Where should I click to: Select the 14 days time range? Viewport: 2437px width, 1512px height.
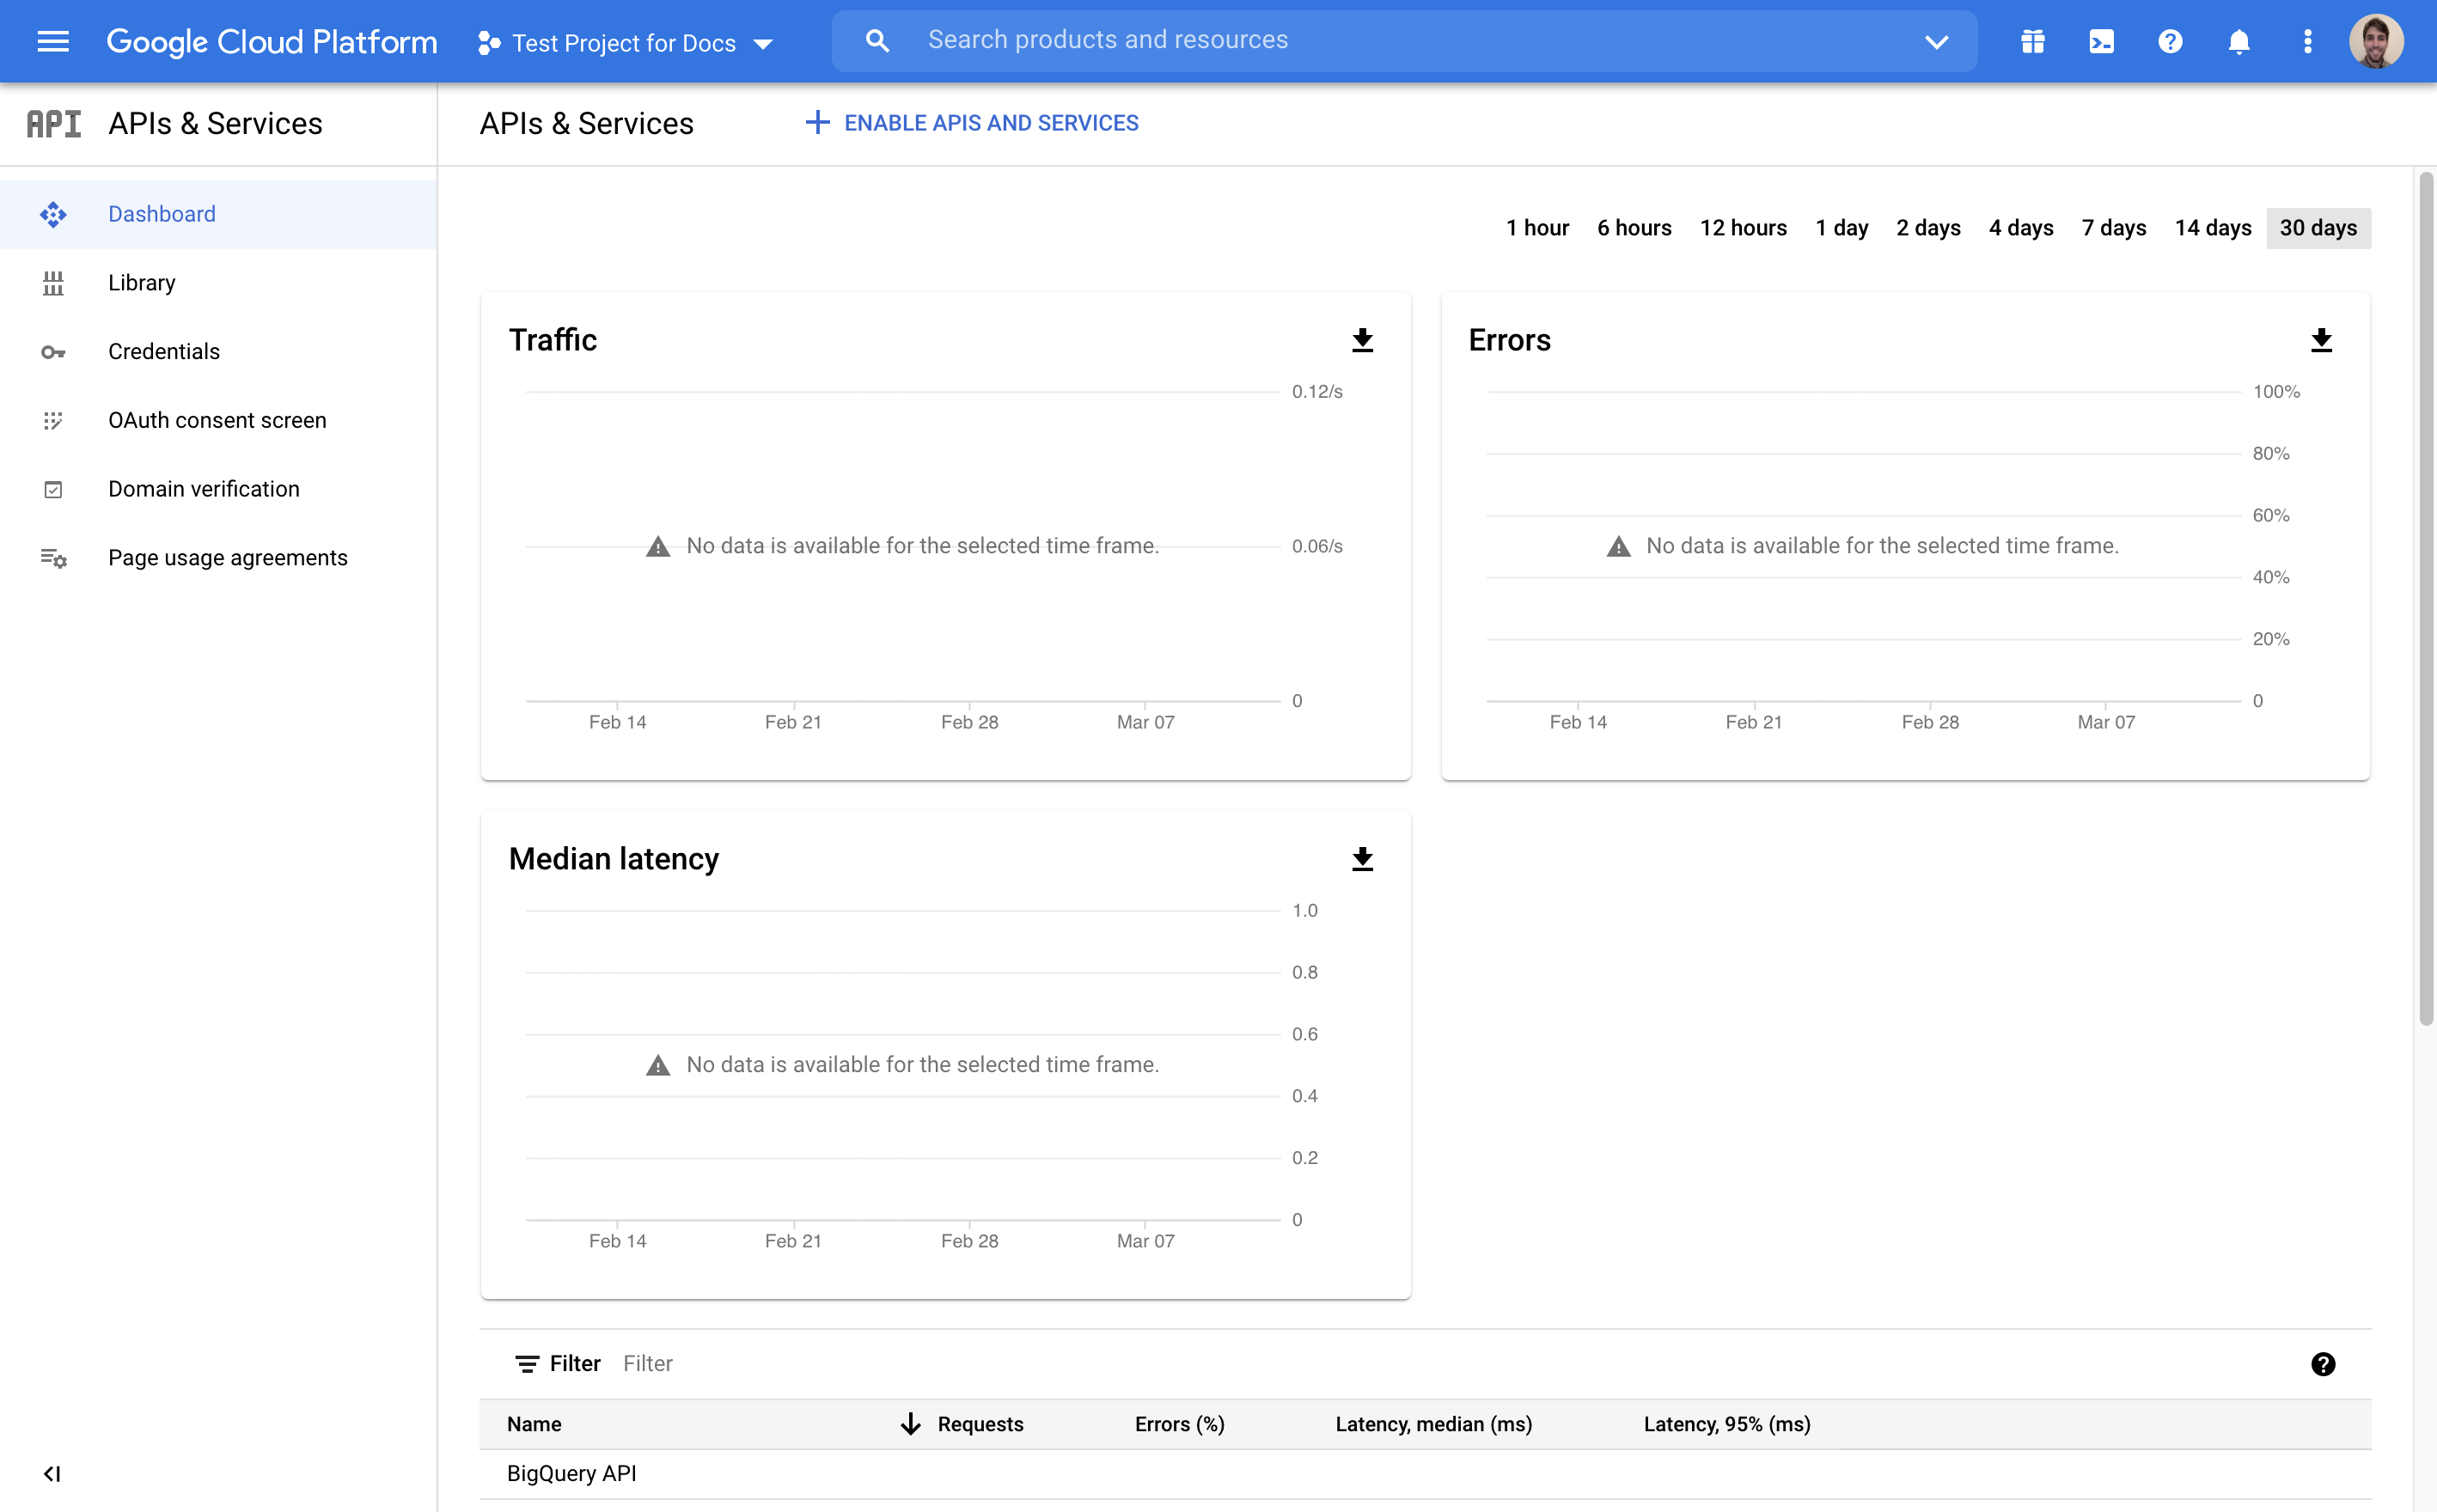[2213, 228]
